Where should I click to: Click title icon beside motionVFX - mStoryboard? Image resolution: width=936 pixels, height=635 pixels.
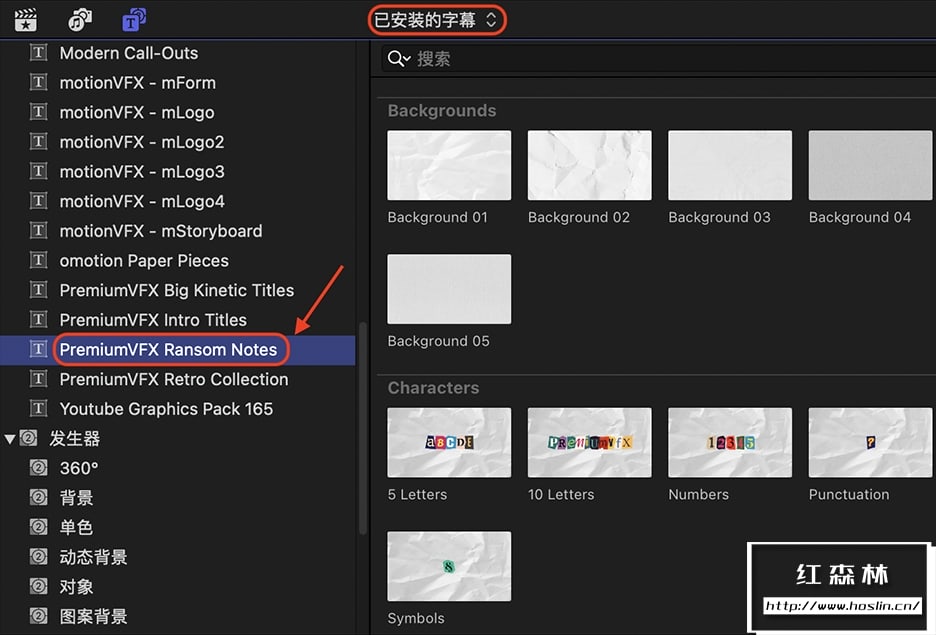tap(38, 230)
